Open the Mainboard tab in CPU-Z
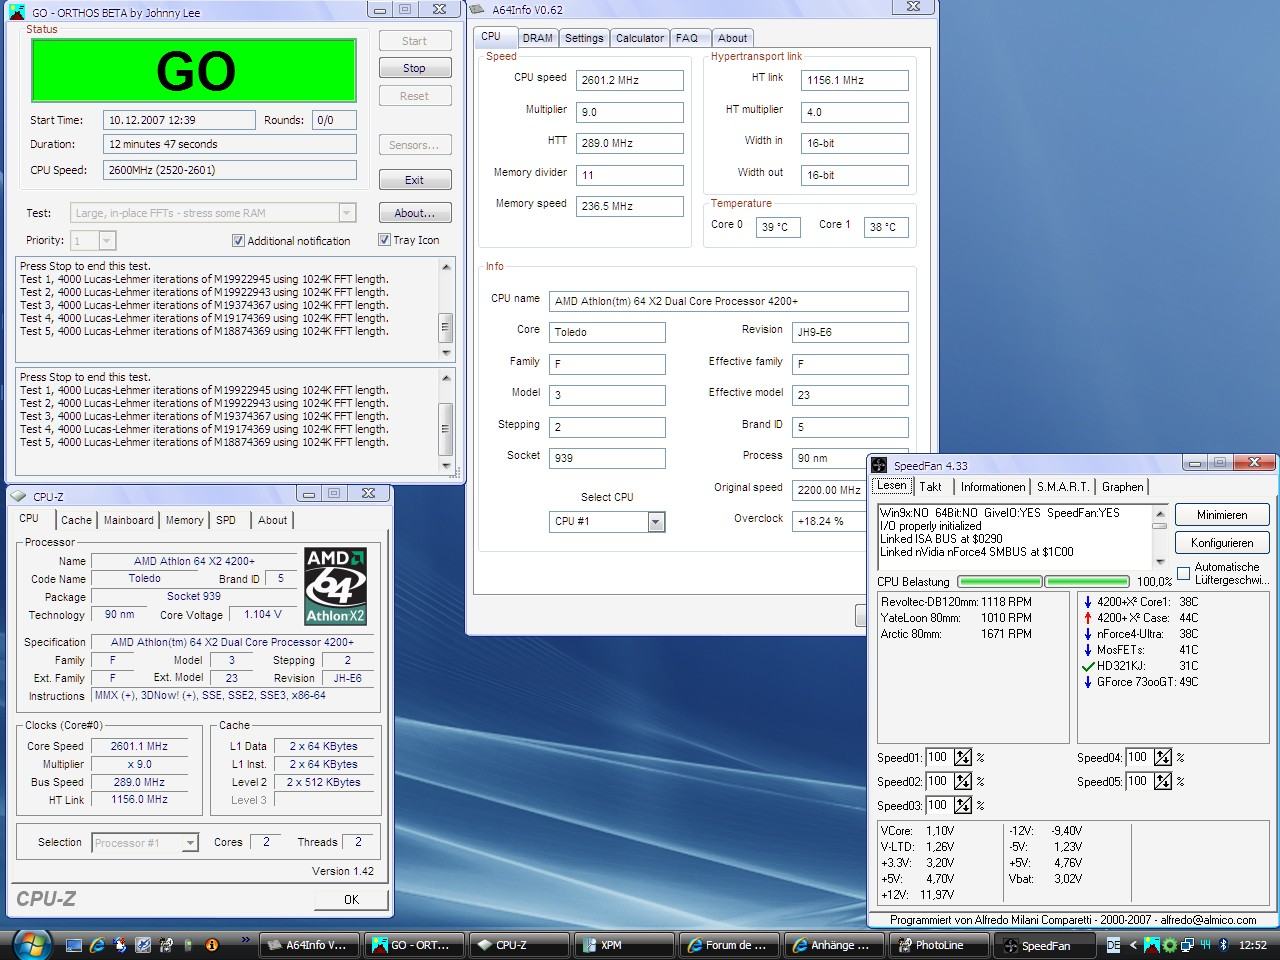Viewport: 1280px width, 960px height. pos(129,520)
